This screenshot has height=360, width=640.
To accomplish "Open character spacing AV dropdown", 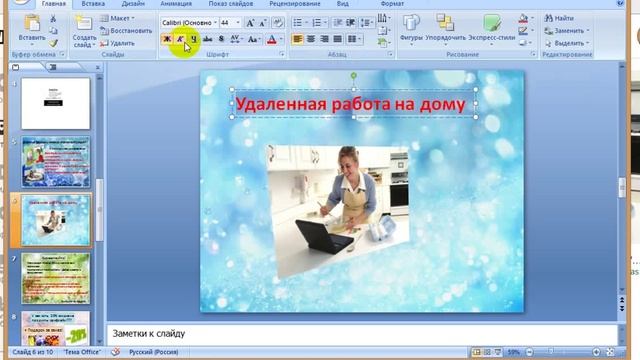I will (x=236, y=39).
